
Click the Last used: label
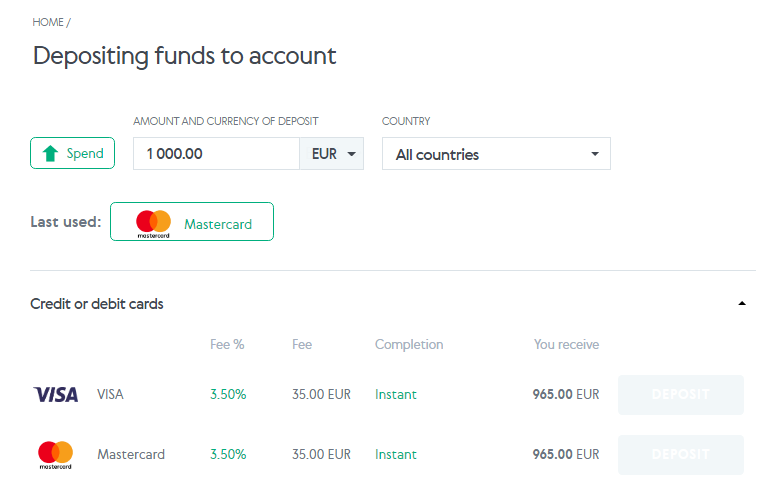click(x=66, y=222)
